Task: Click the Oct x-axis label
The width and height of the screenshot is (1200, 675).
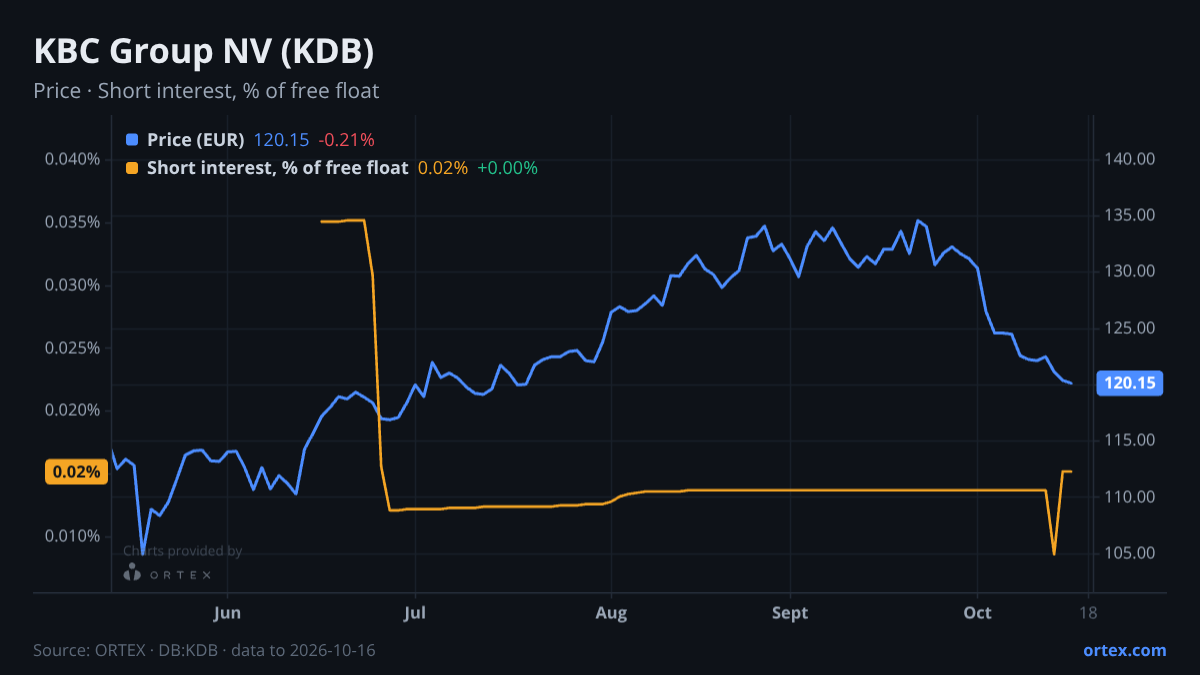Action: click(x=977, y=613)
